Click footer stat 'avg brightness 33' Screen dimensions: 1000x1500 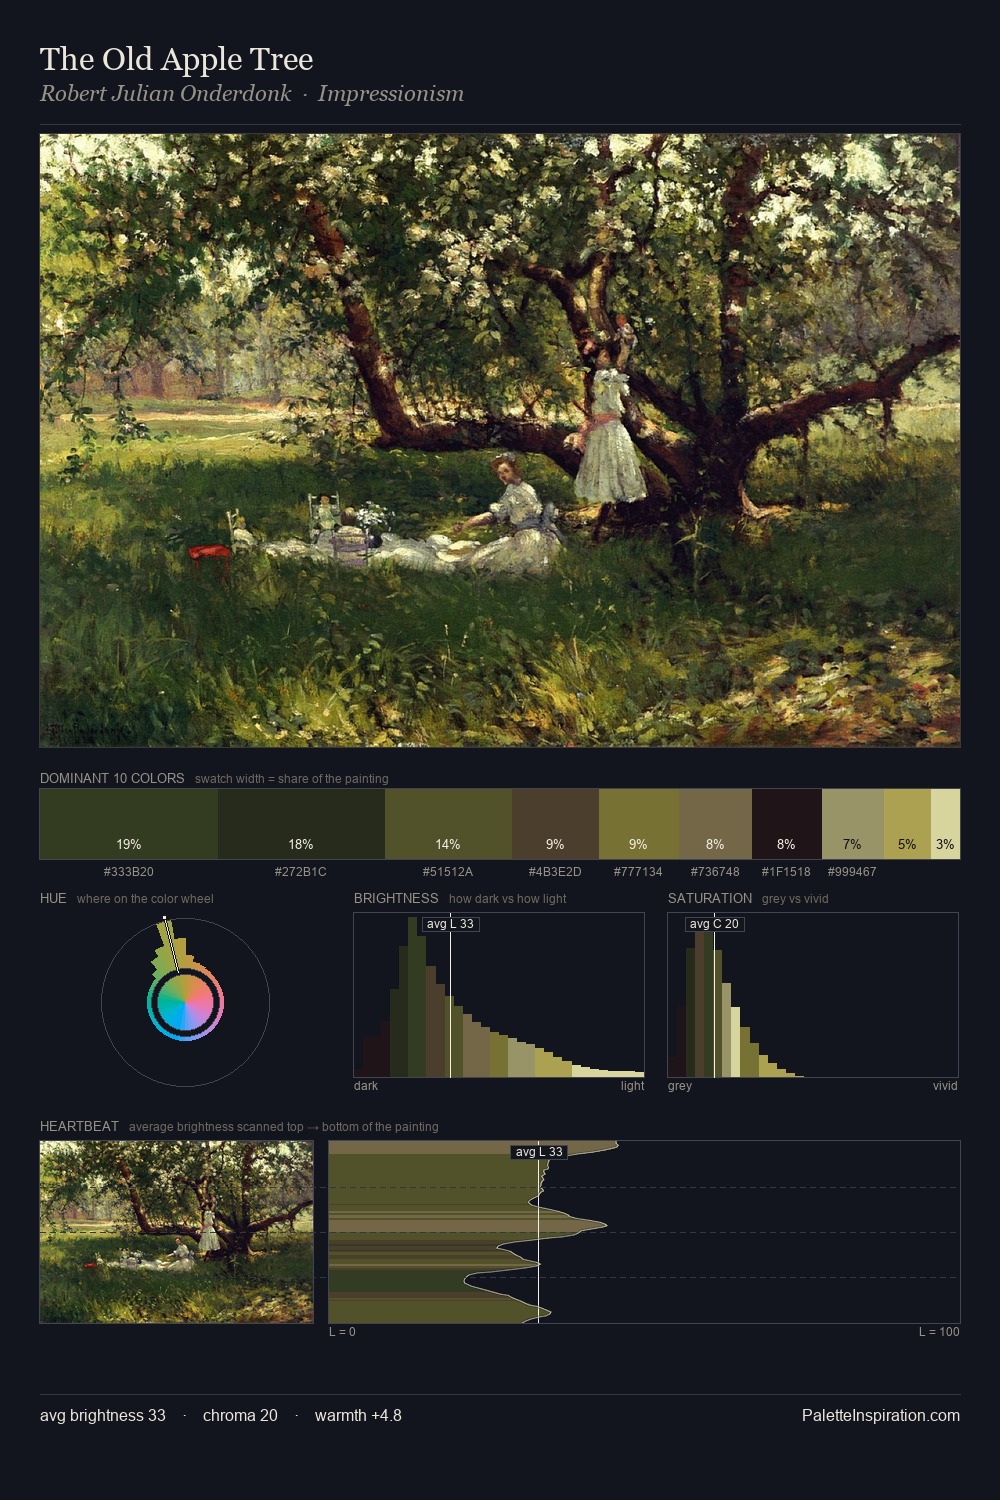tap(103, 1415)
